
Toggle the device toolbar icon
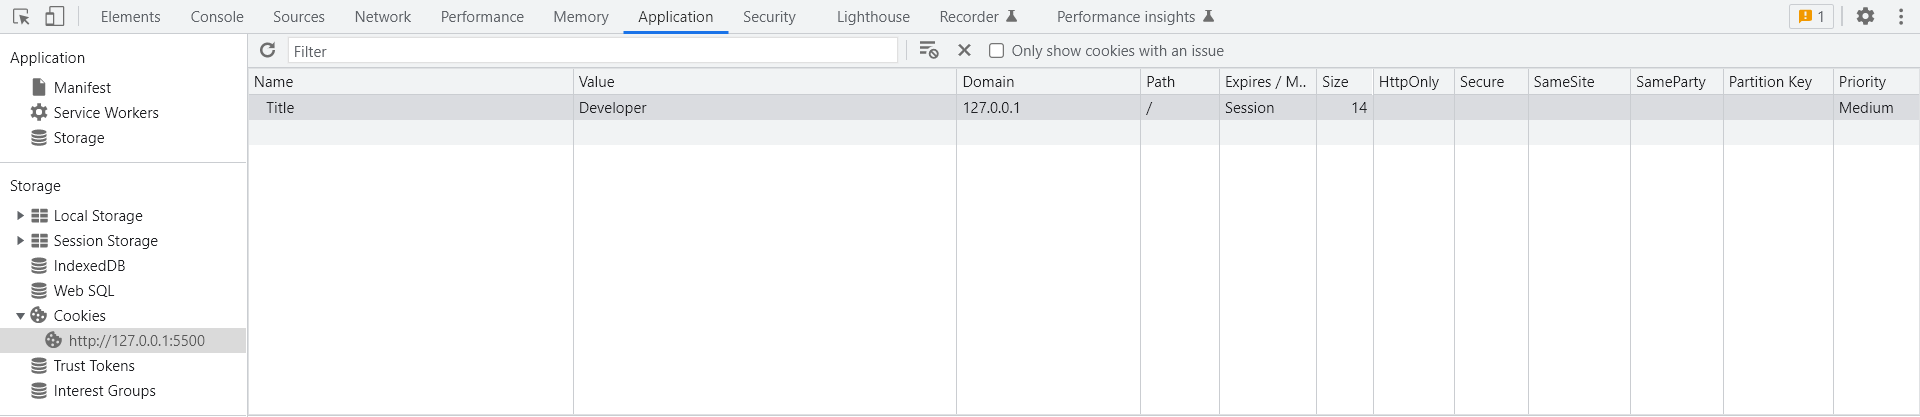click(55, 17)
